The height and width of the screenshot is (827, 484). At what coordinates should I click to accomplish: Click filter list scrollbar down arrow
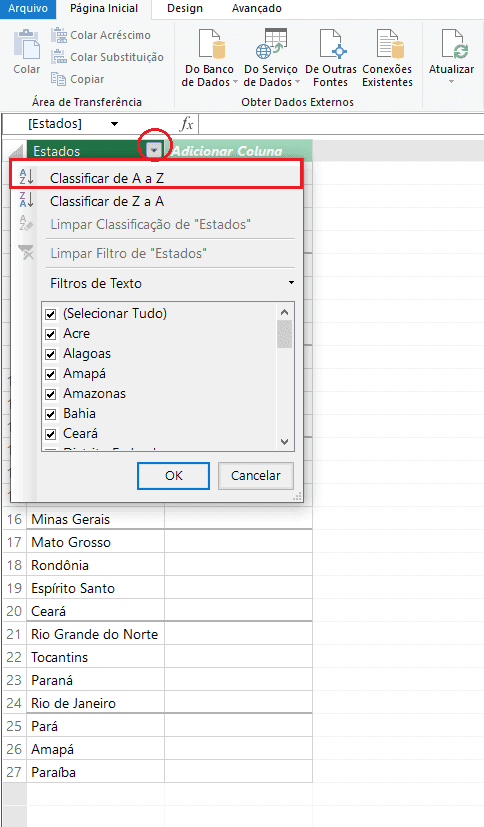(x=285, y=442)
